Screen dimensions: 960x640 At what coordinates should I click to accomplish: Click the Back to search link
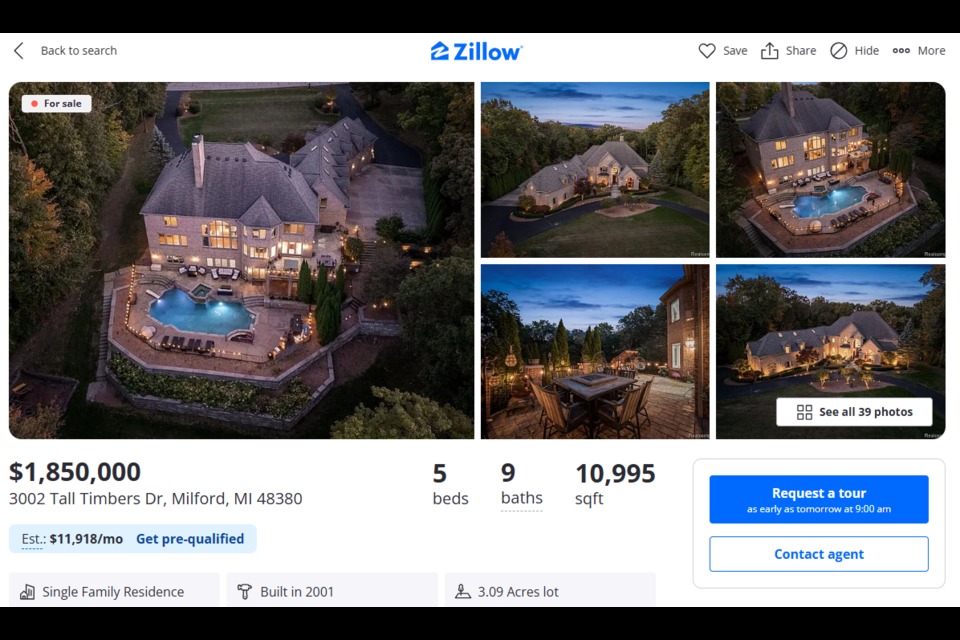point(78,51)
